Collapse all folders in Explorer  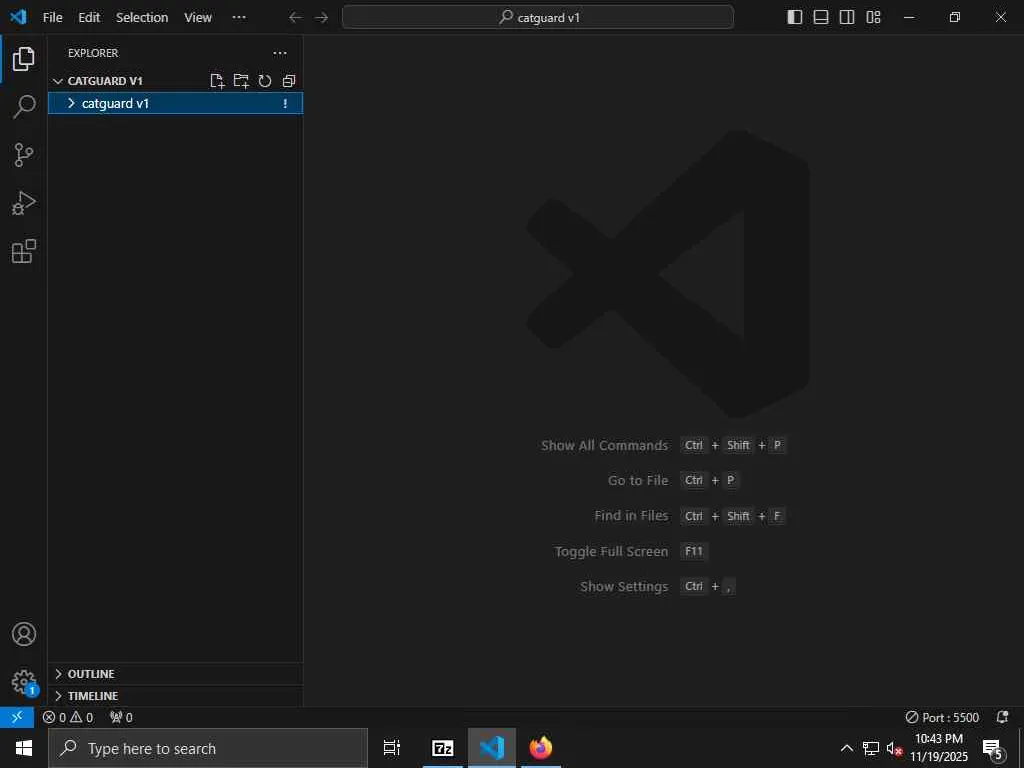289,81
